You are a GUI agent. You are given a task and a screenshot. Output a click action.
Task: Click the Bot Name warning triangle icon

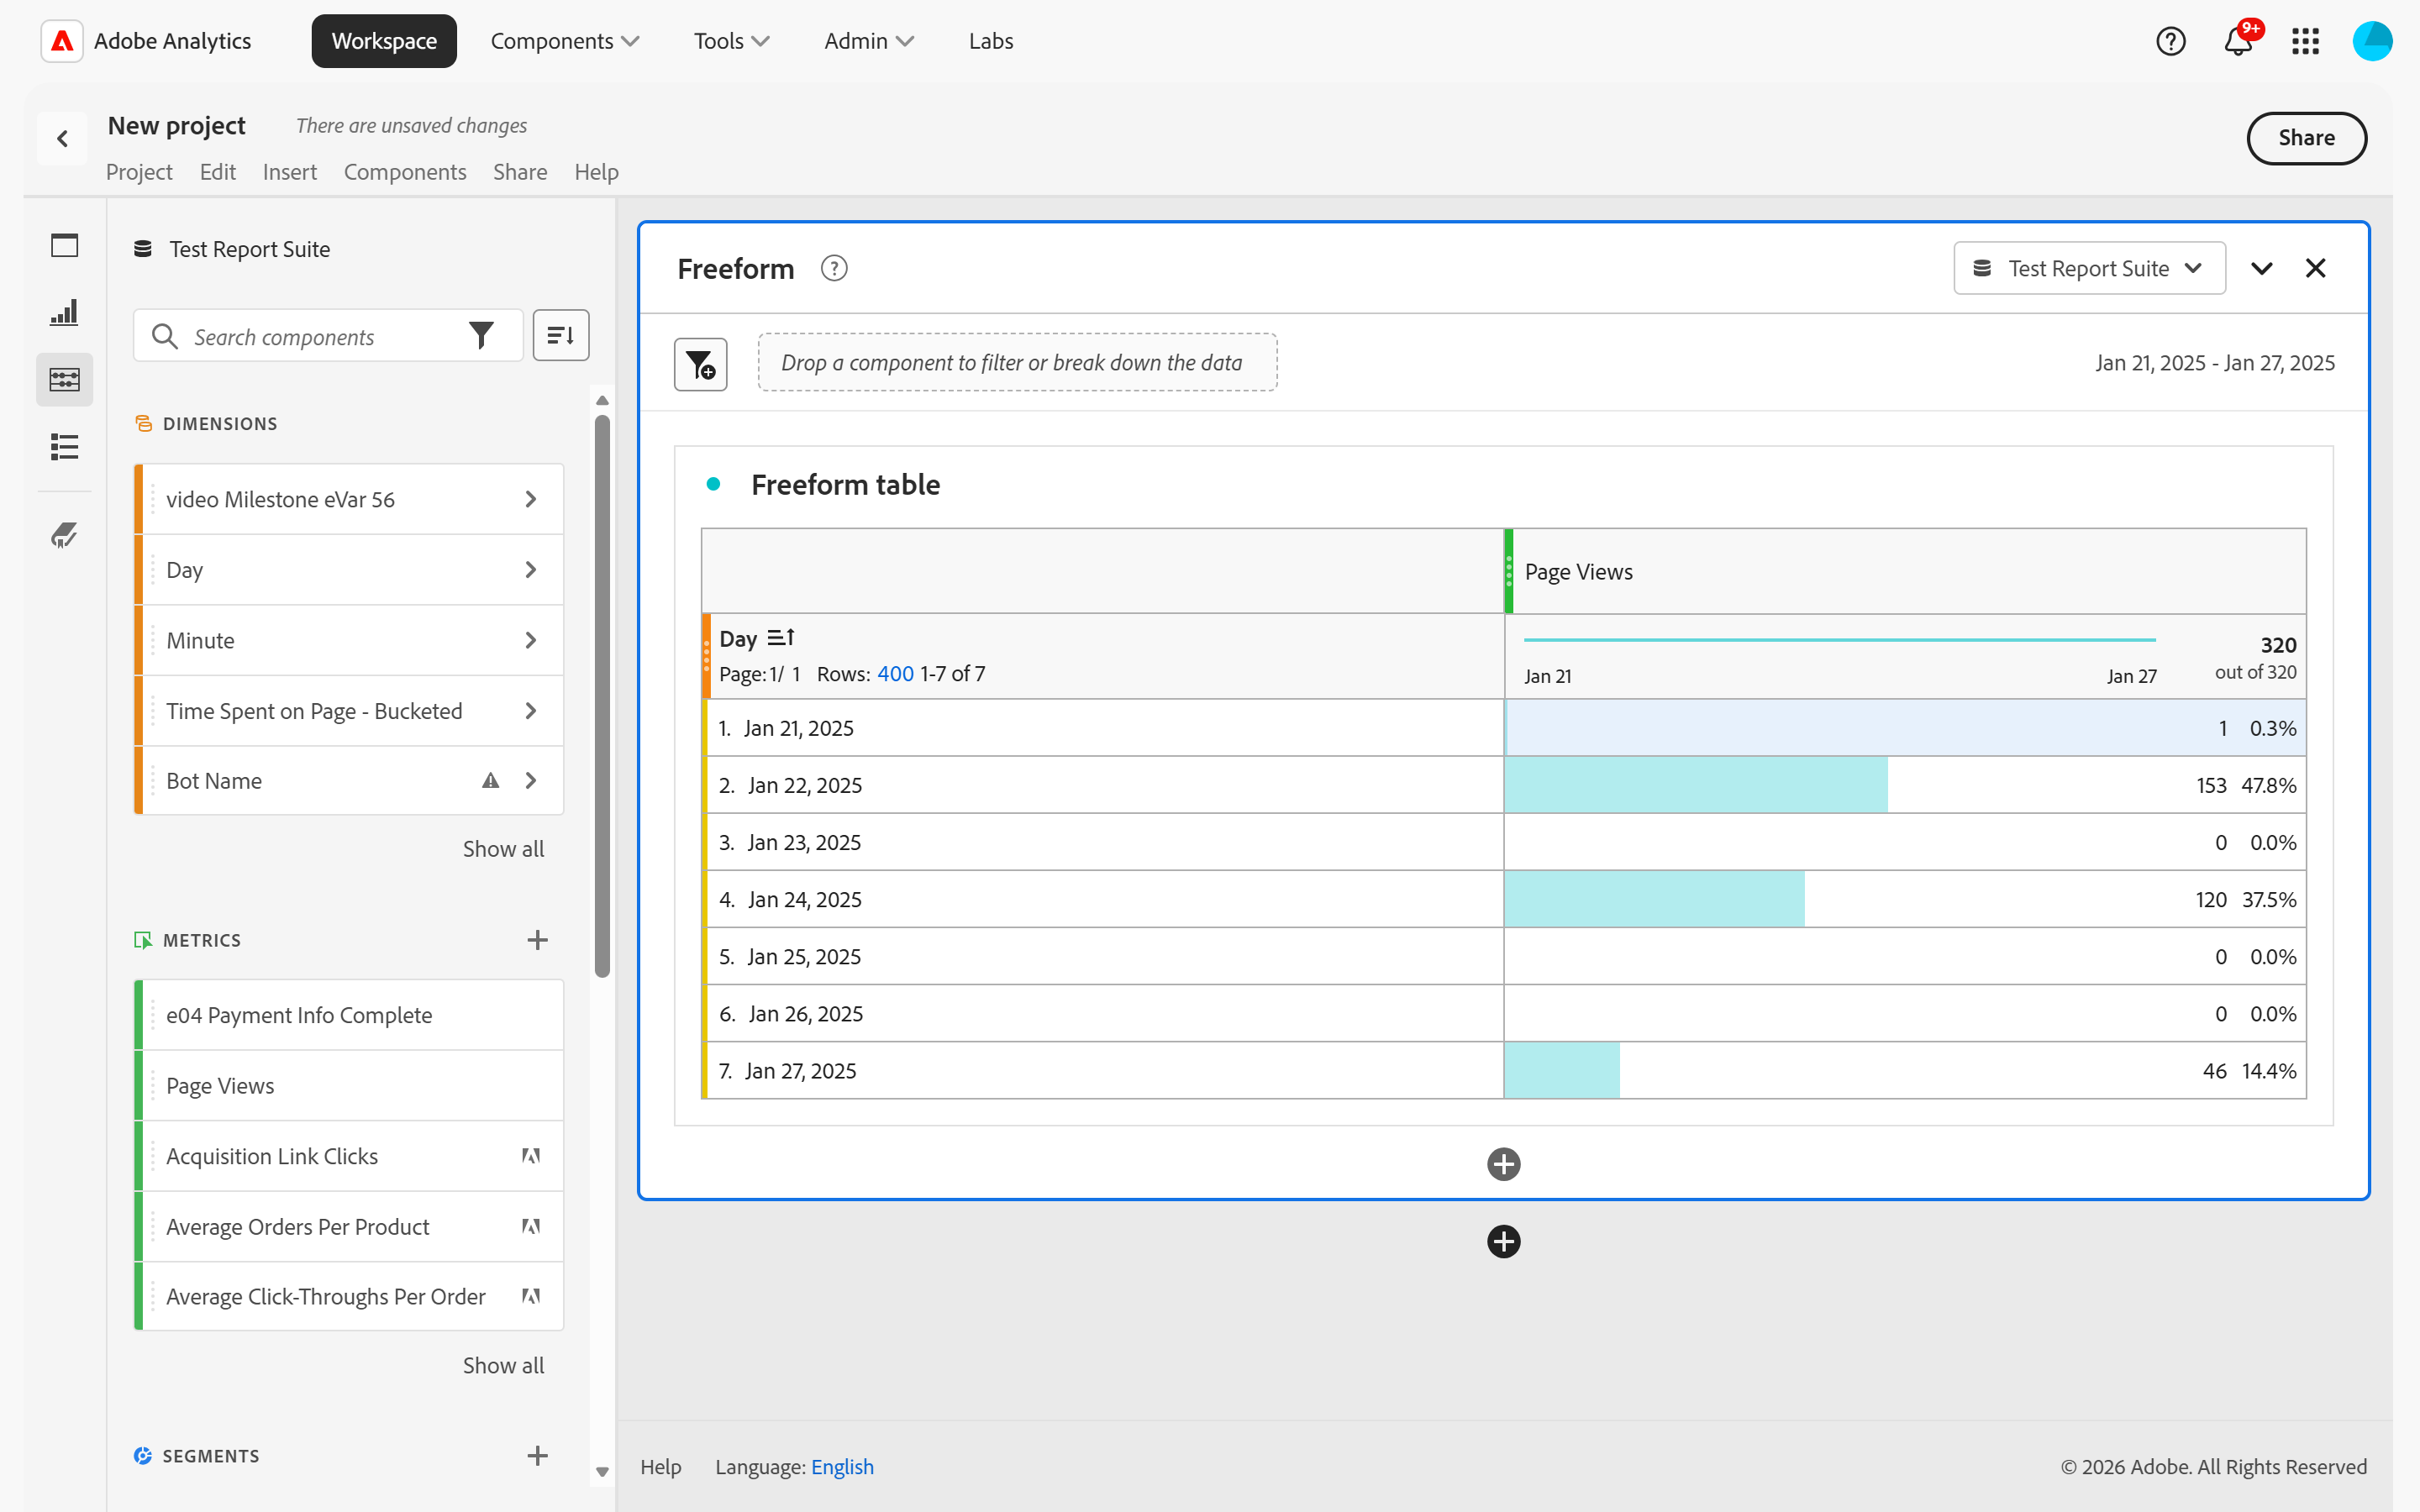click(490, 781)
